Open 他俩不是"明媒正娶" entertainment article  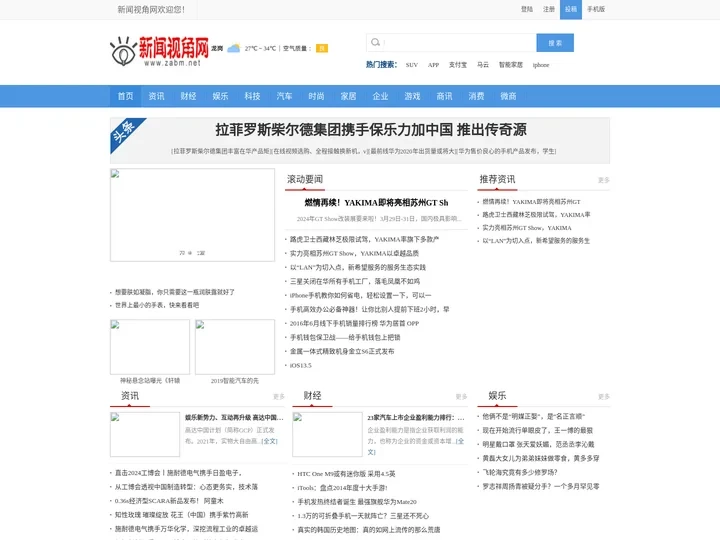533,416
